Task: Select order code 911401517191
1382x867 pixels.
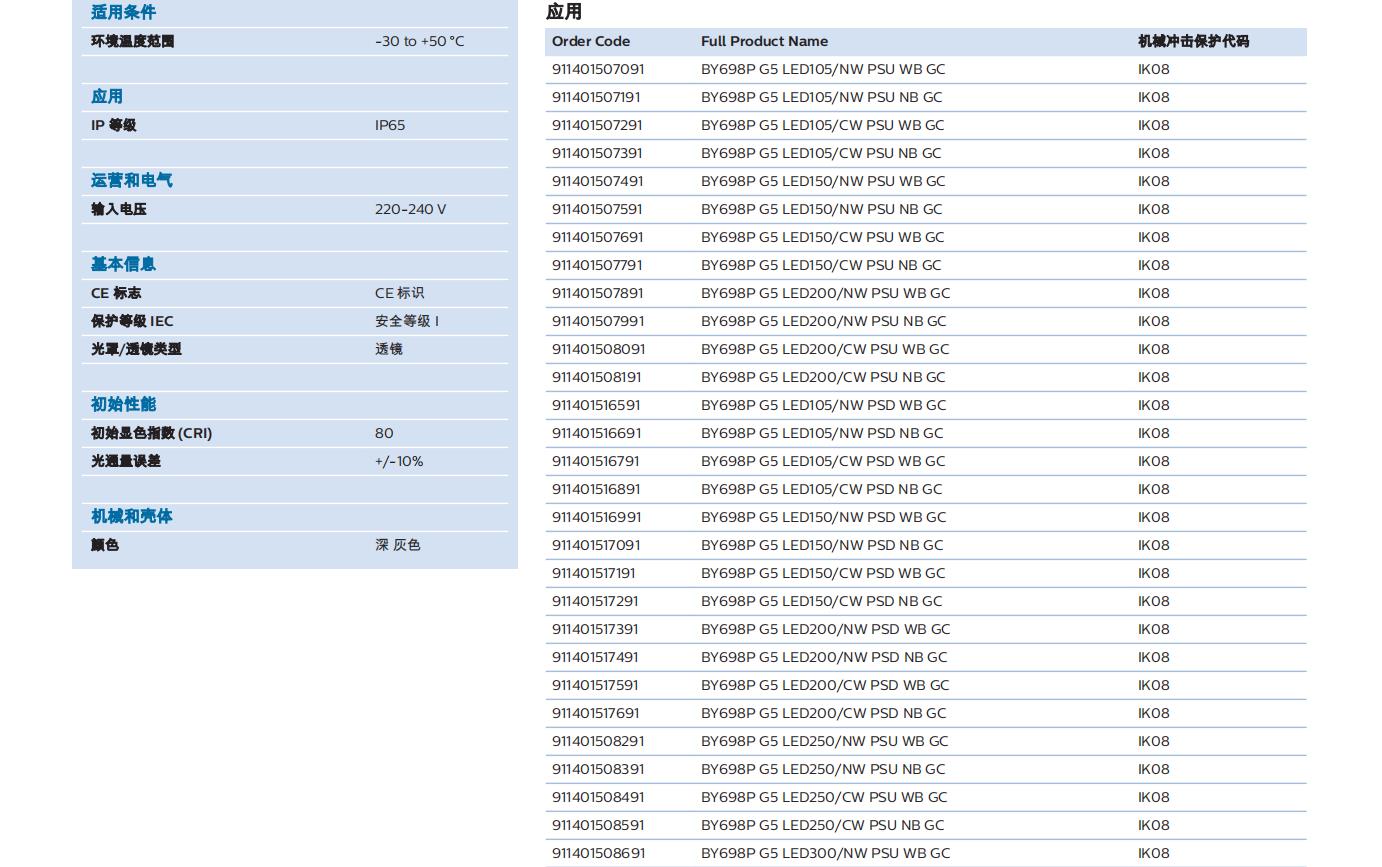Action: coord(594,573)
